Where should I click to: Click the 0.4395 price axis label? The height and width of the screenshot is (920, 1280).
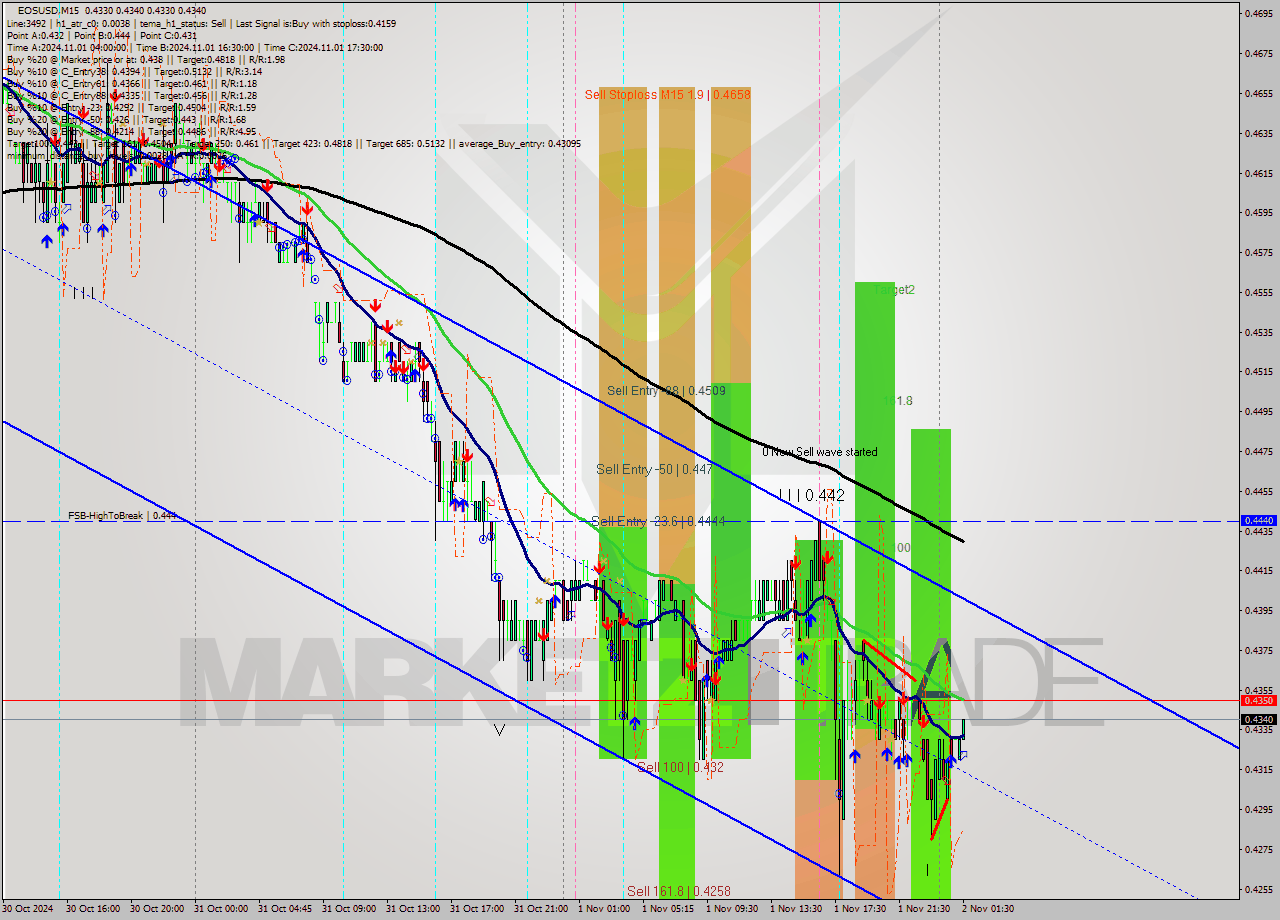coord(1257,610)
